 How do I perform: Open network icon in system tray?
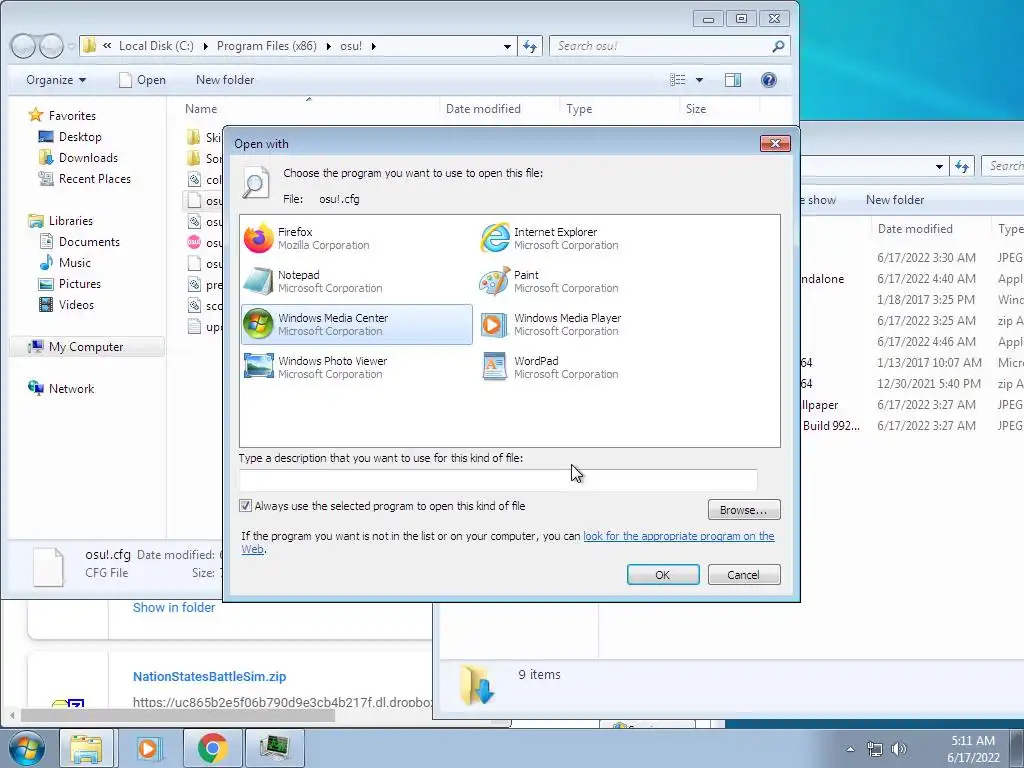tap(874, 749)
